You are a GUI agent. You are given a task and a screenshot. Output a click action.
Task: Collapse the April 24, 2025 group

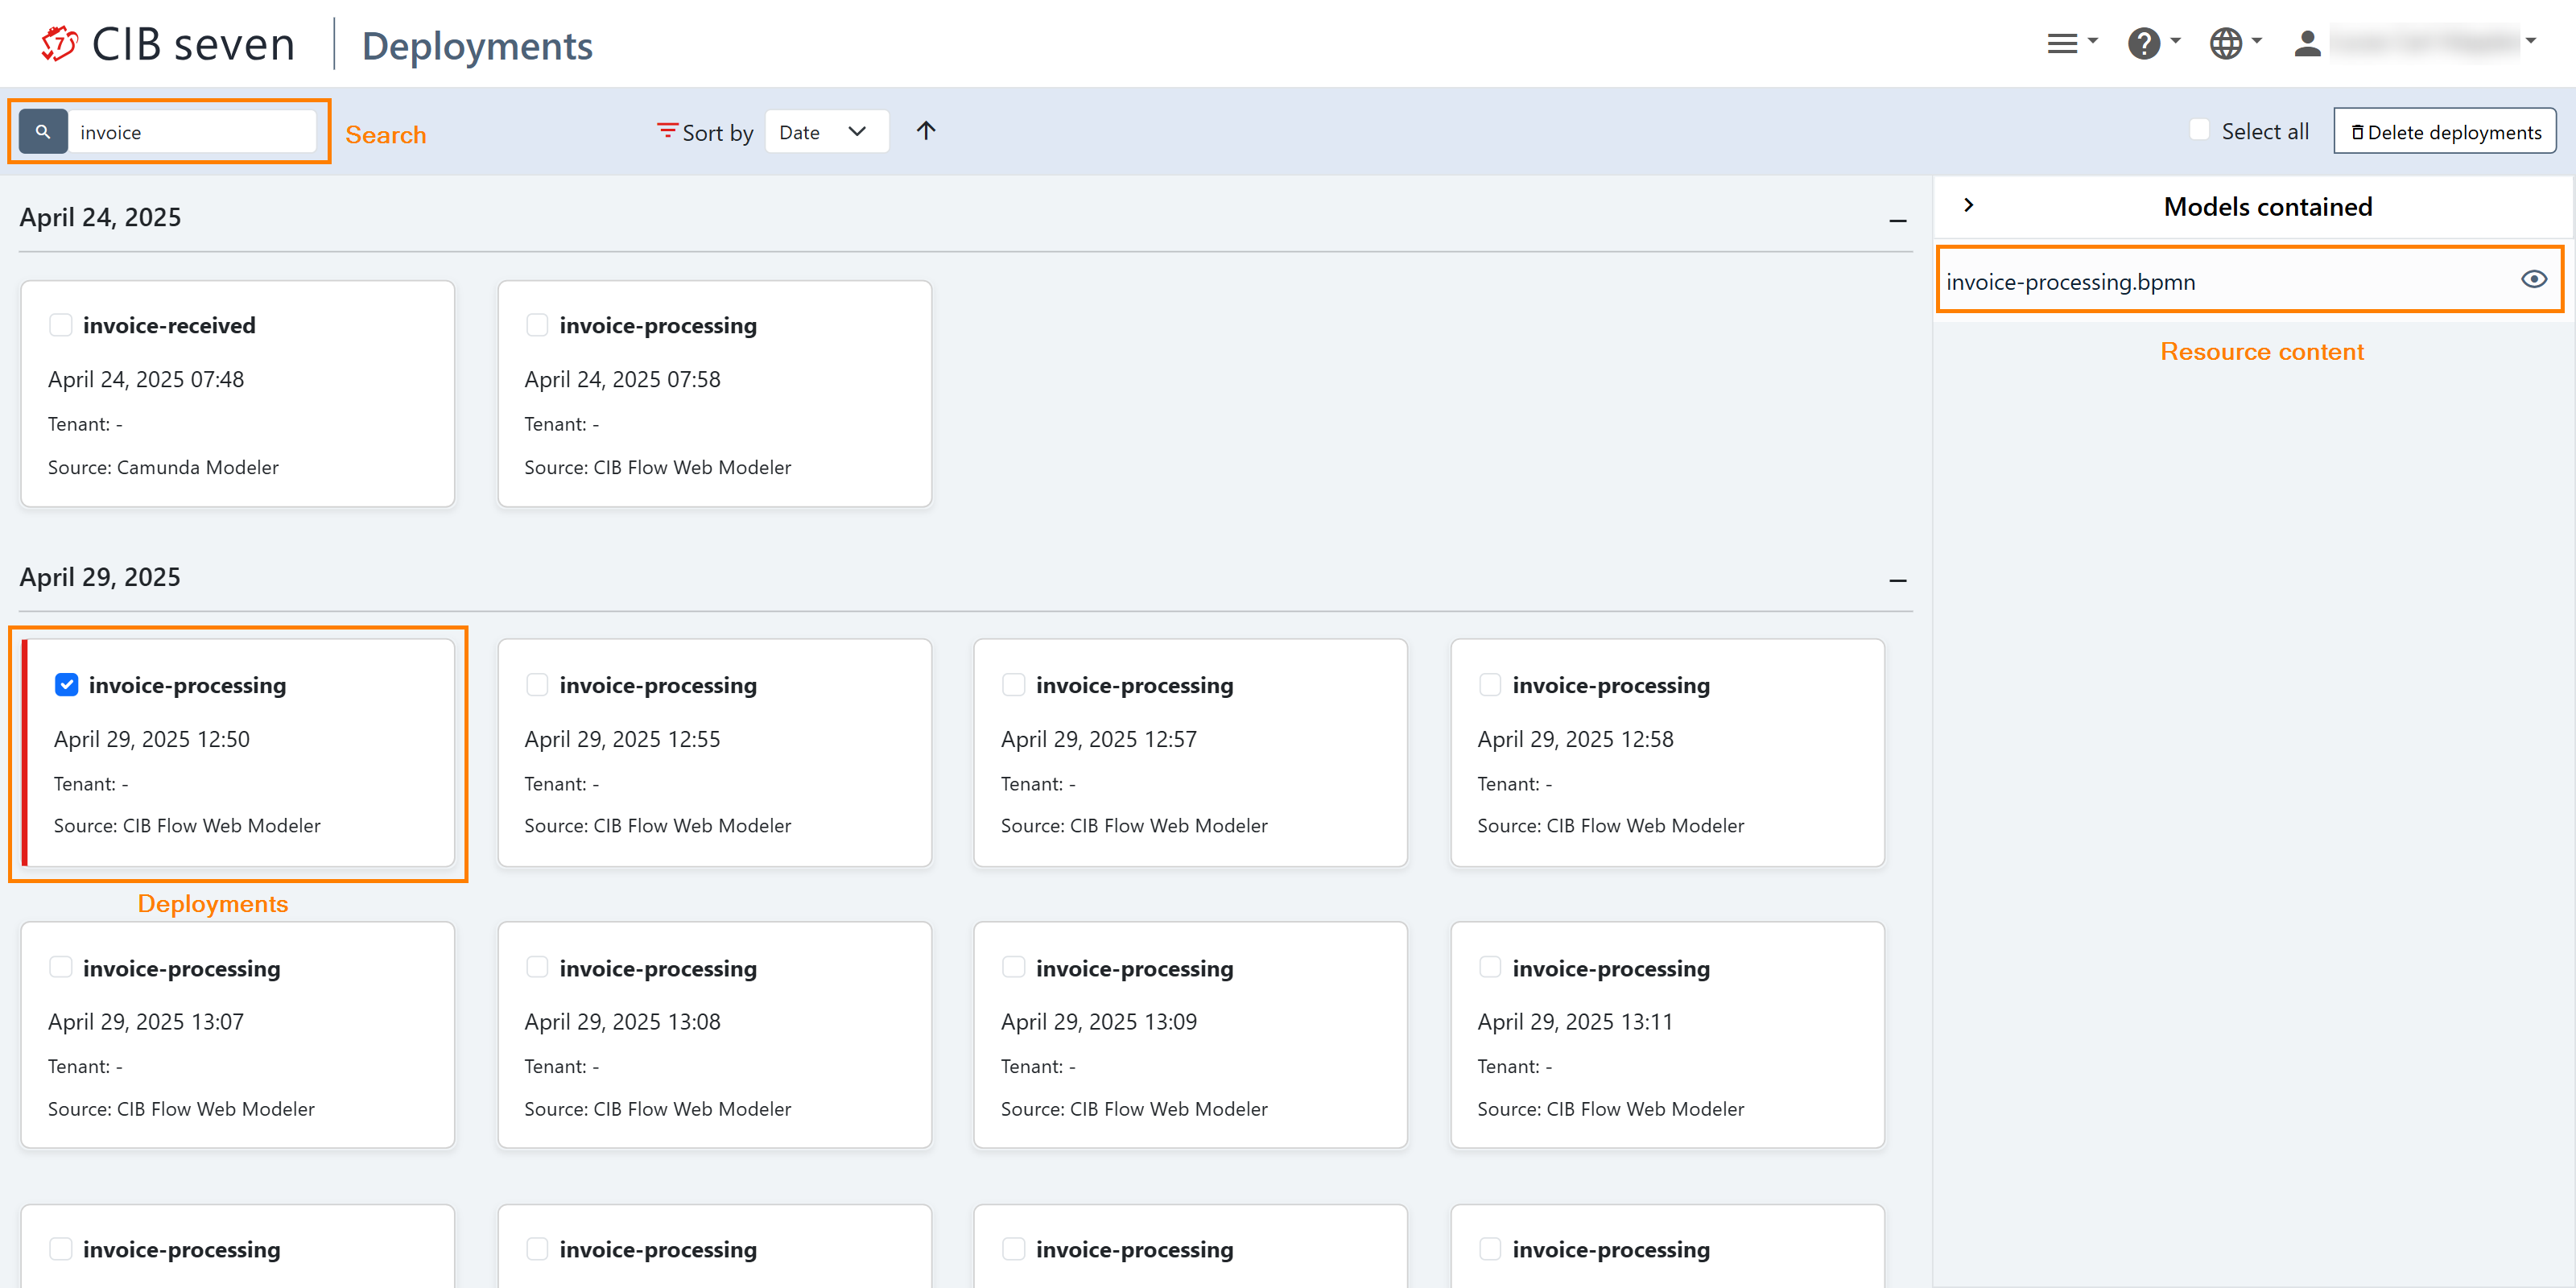point(1897,220)
